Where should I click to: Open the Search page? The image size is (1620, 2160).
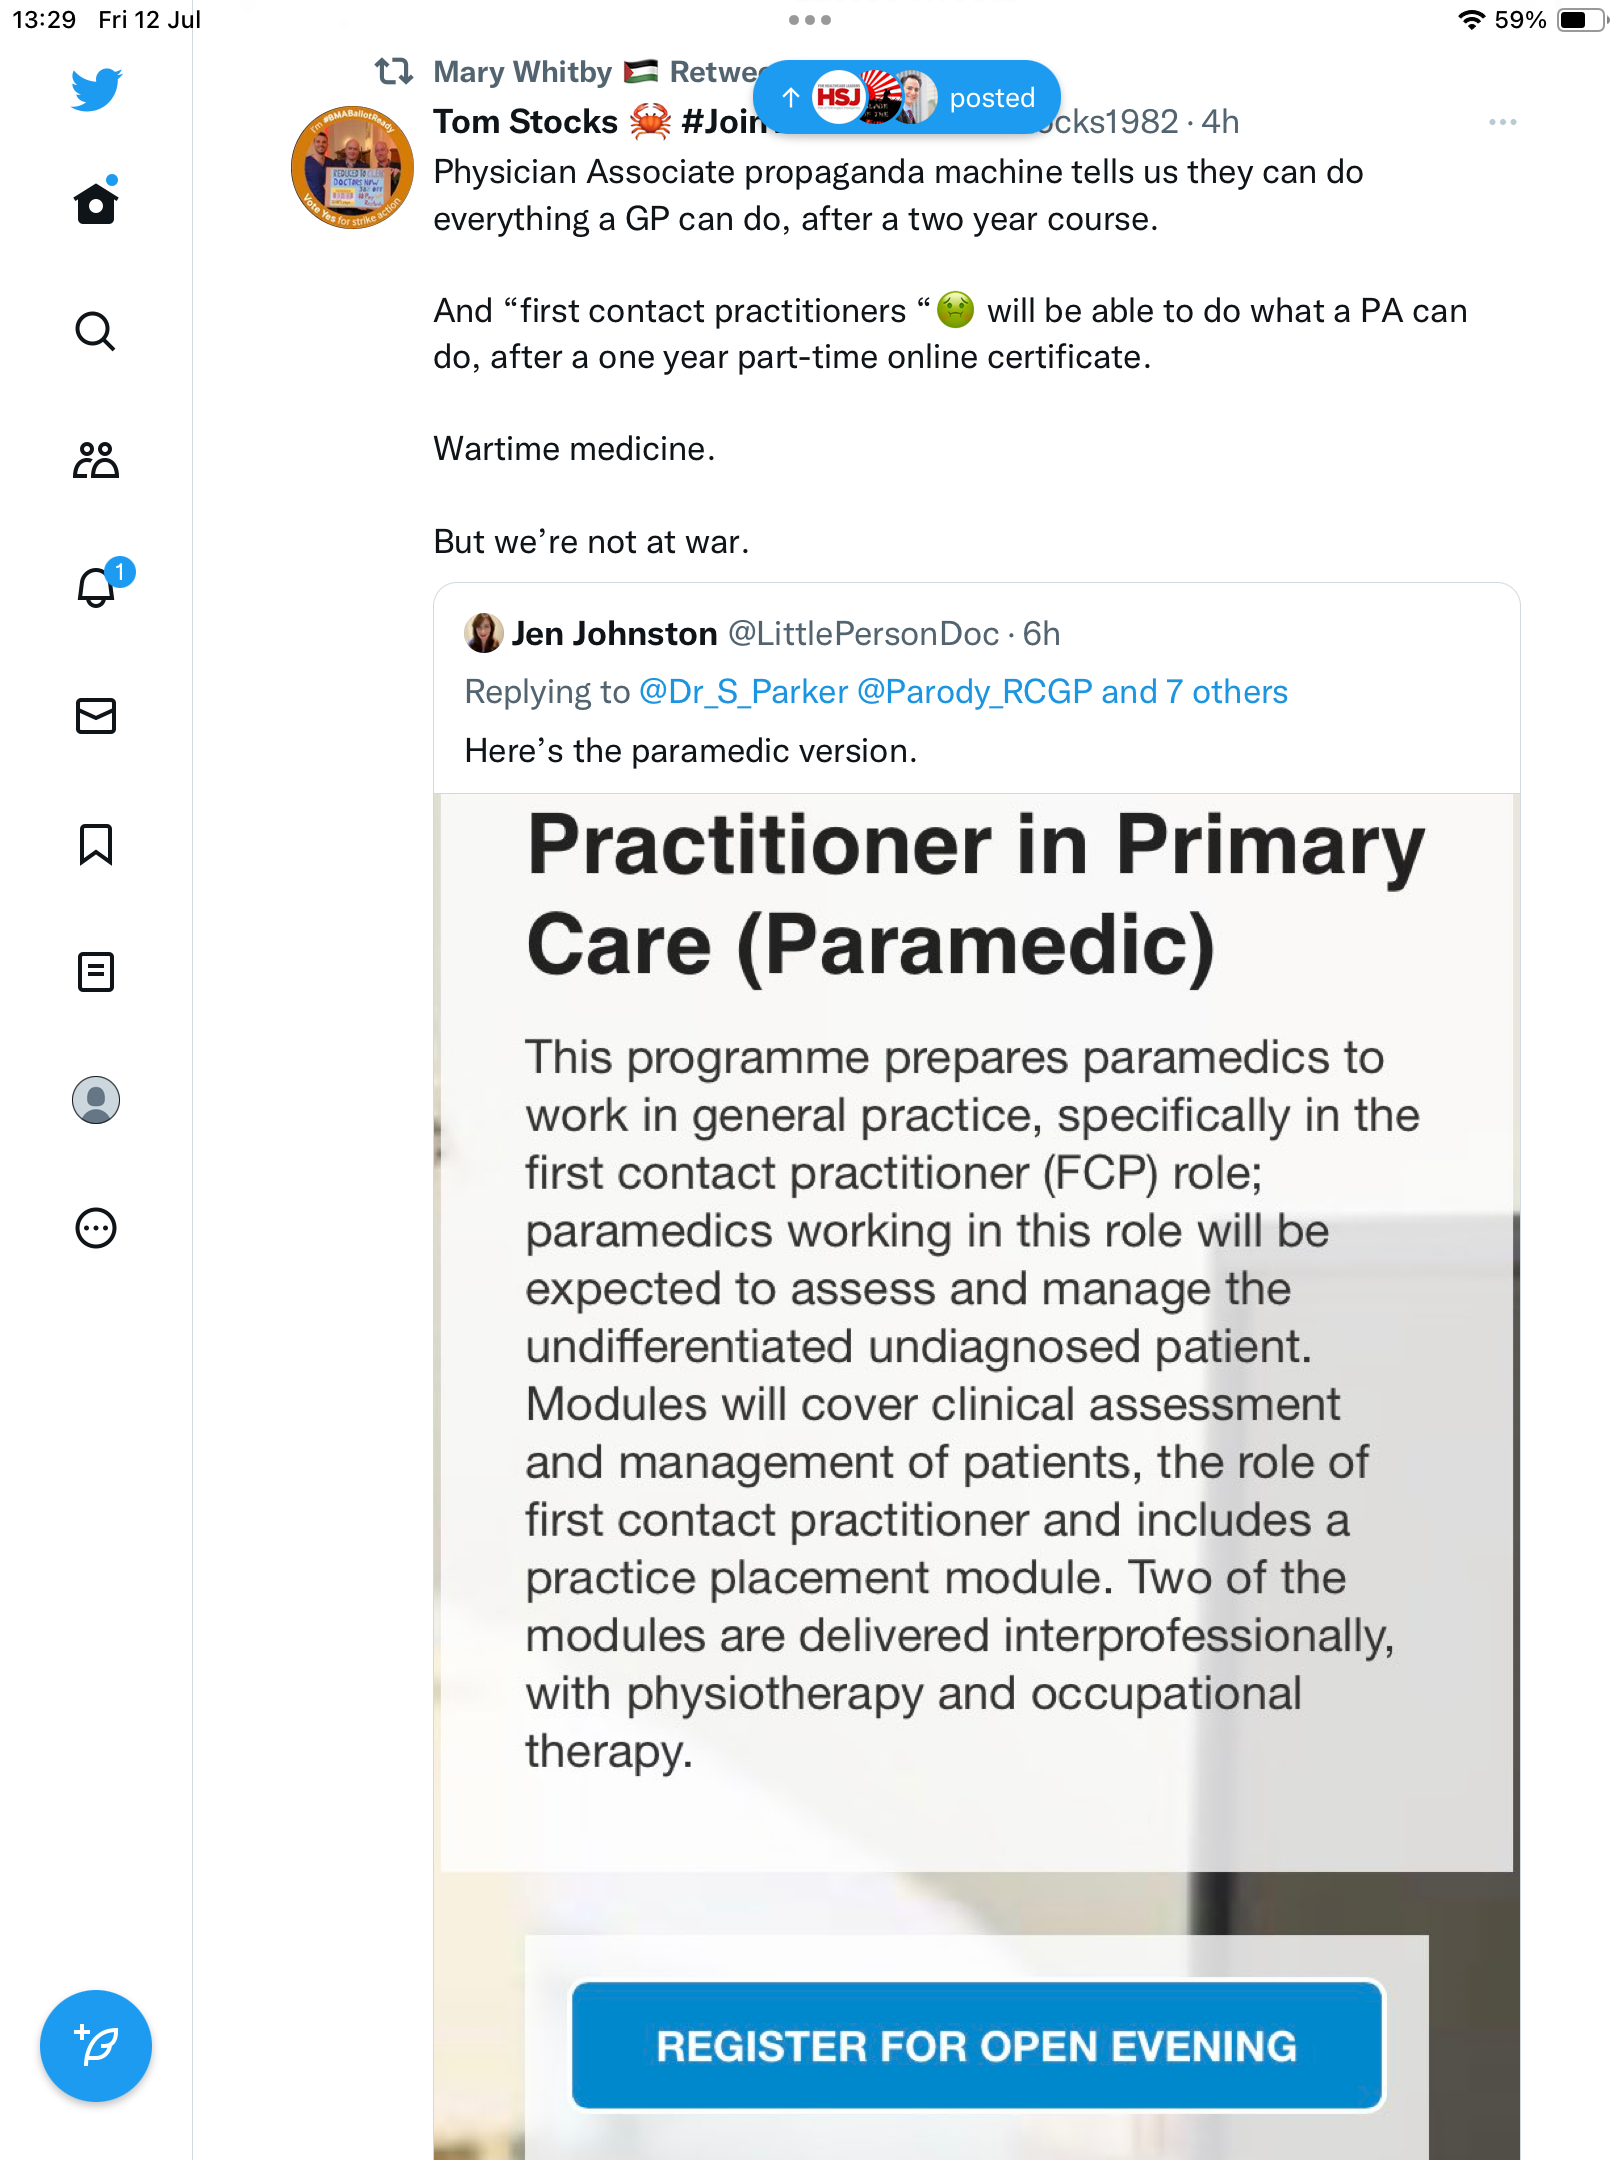(x=96, y=331)
